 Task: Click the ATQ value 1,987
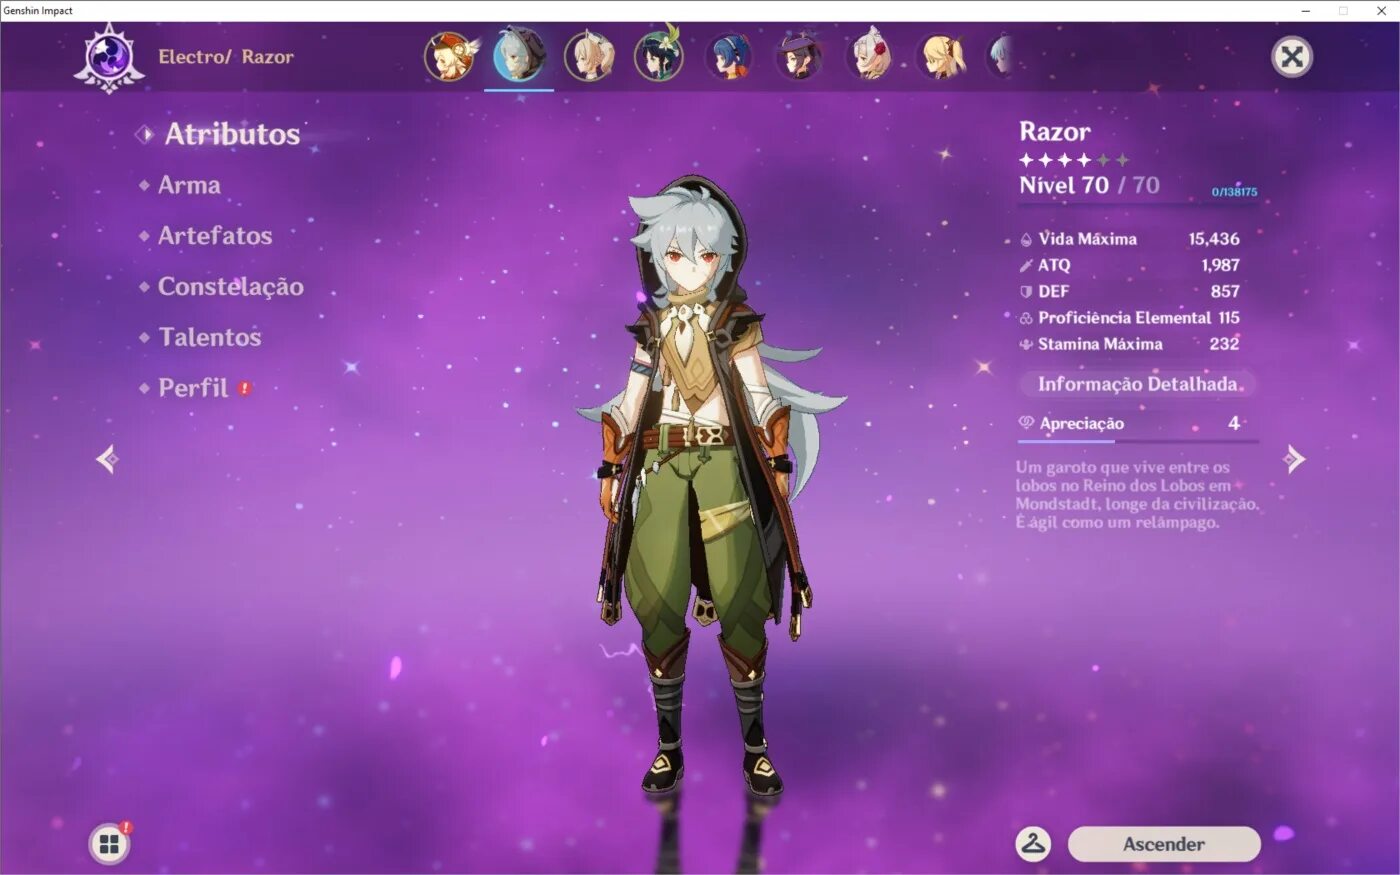[1221, 265]
